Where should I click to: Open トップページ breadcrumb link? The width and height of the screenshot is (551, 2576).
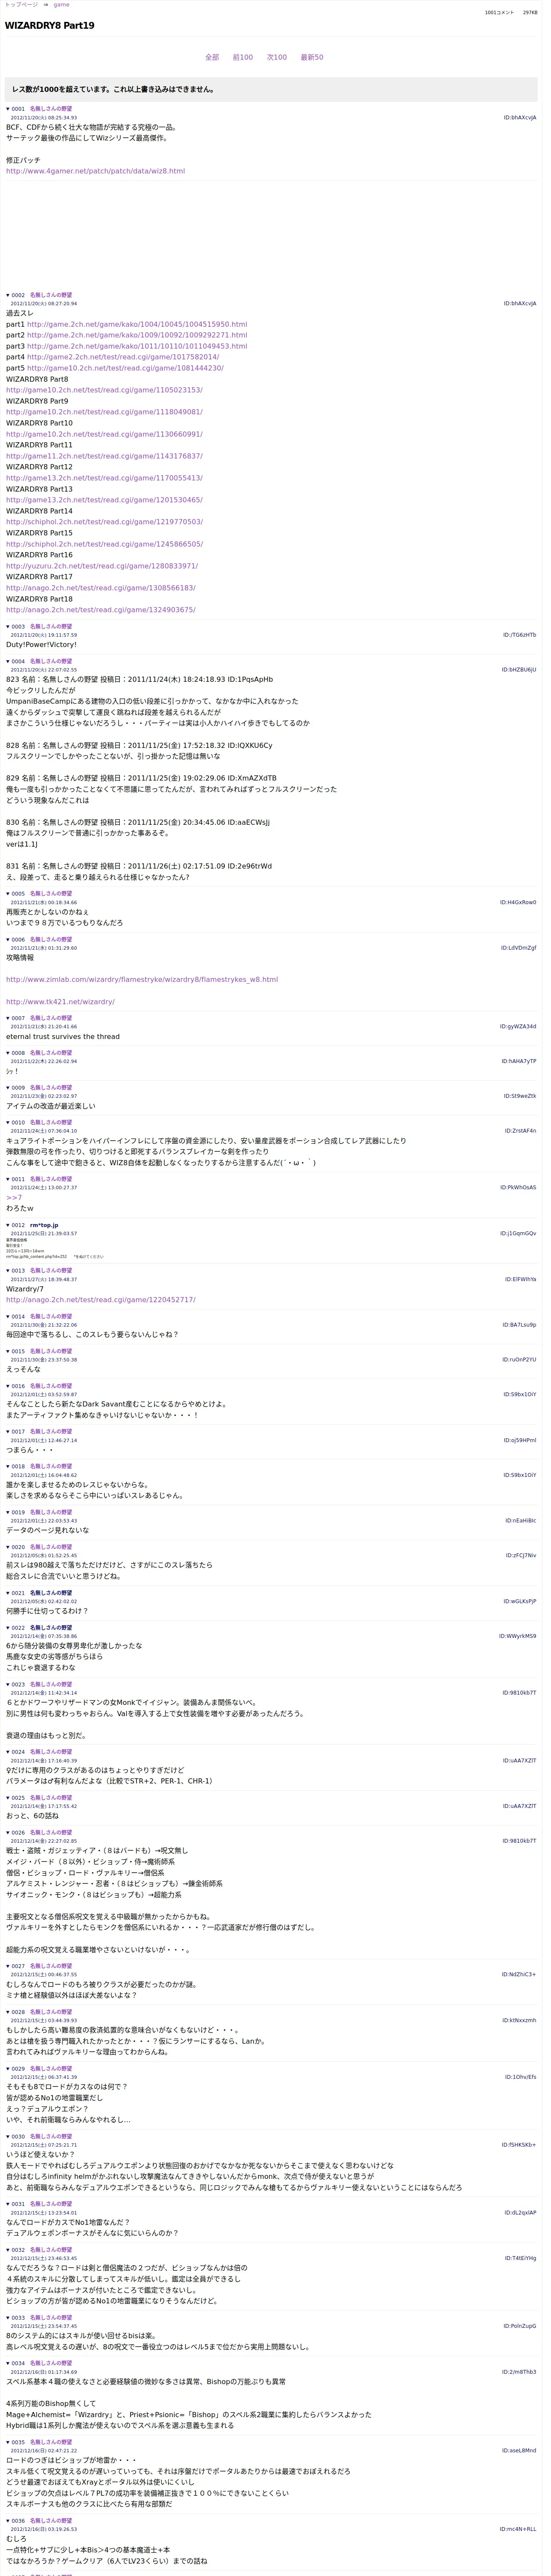(21, 5)
